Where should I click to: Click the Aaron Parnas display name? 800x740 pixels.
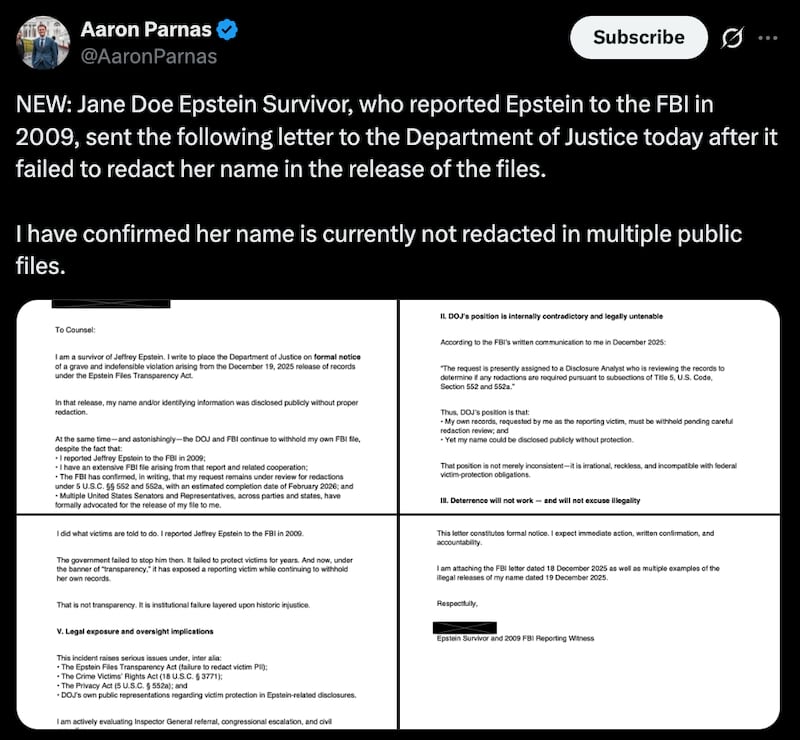pos(145,30)
